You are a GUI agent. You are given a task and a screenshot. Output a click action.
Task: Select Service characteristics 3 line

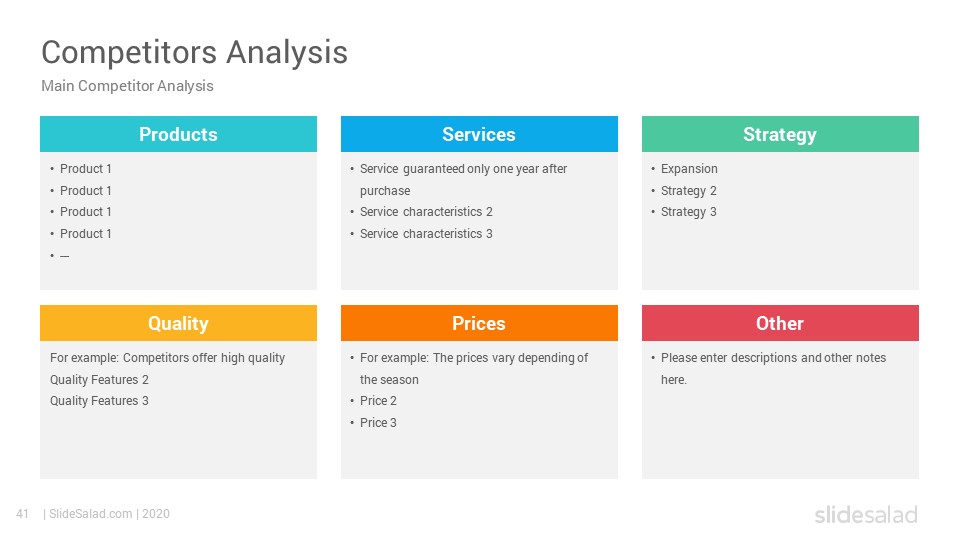(x=426, y=234)
